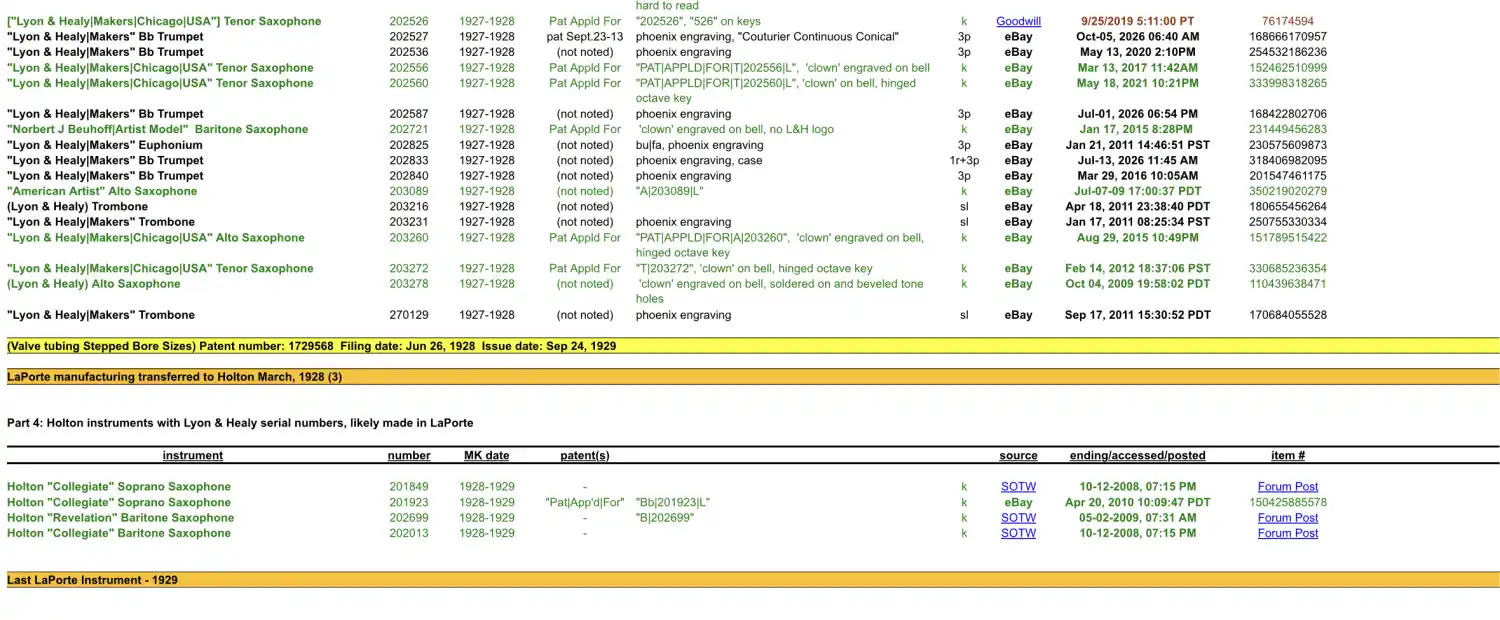Click the Last LaPorte Instrument 1929 banner
The height and width of the screenshot is (620, 1500).
pos(753,580)
